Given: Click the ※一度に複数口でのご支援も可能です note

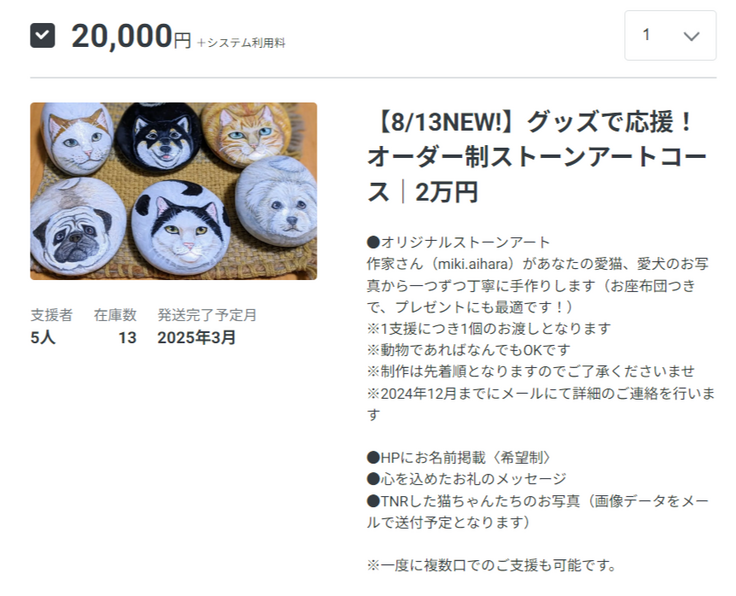Looking at the screenshot, I should click(x=491, y=565).
